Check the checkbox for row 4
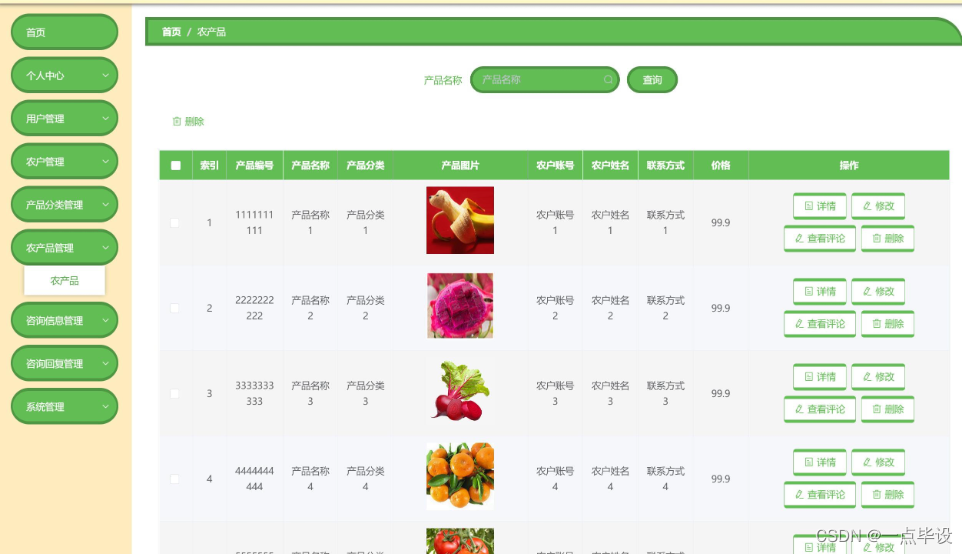 coord(175,479)
